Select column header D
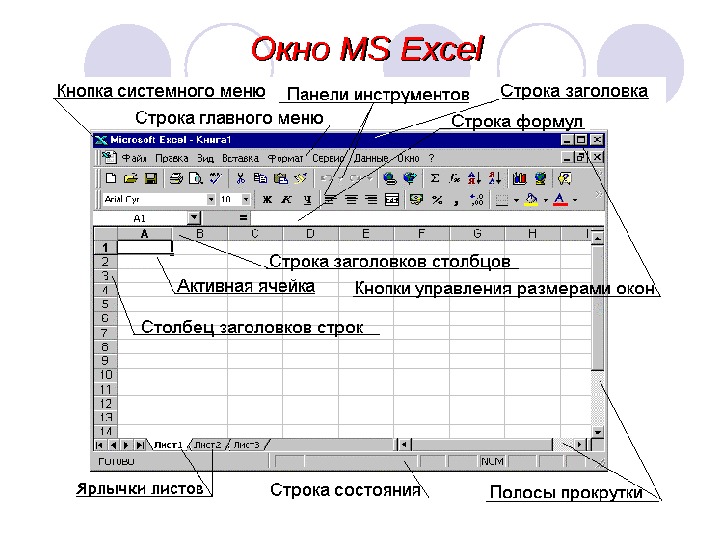 (310, 234)
